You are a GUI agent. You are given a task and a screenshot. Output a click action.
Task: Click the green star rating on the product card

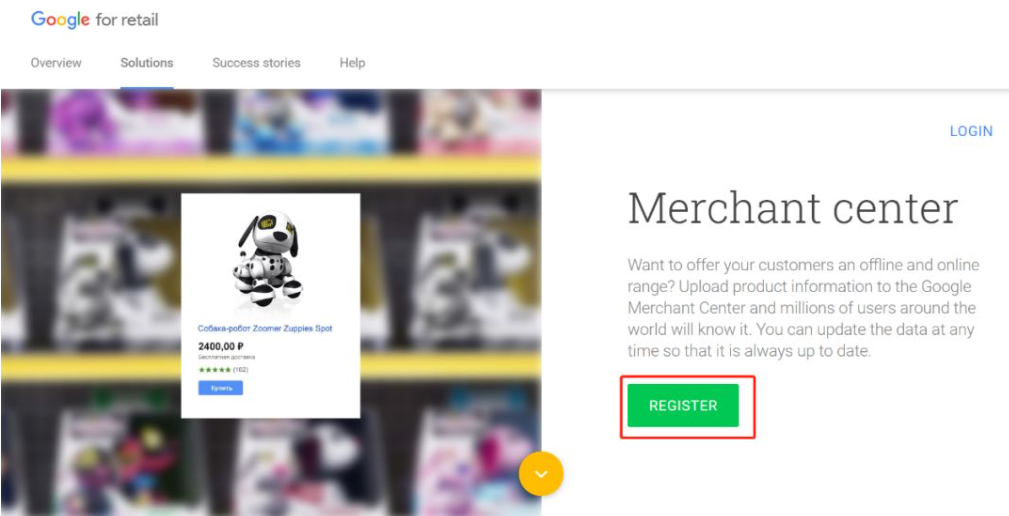click(x=214, y=370)
